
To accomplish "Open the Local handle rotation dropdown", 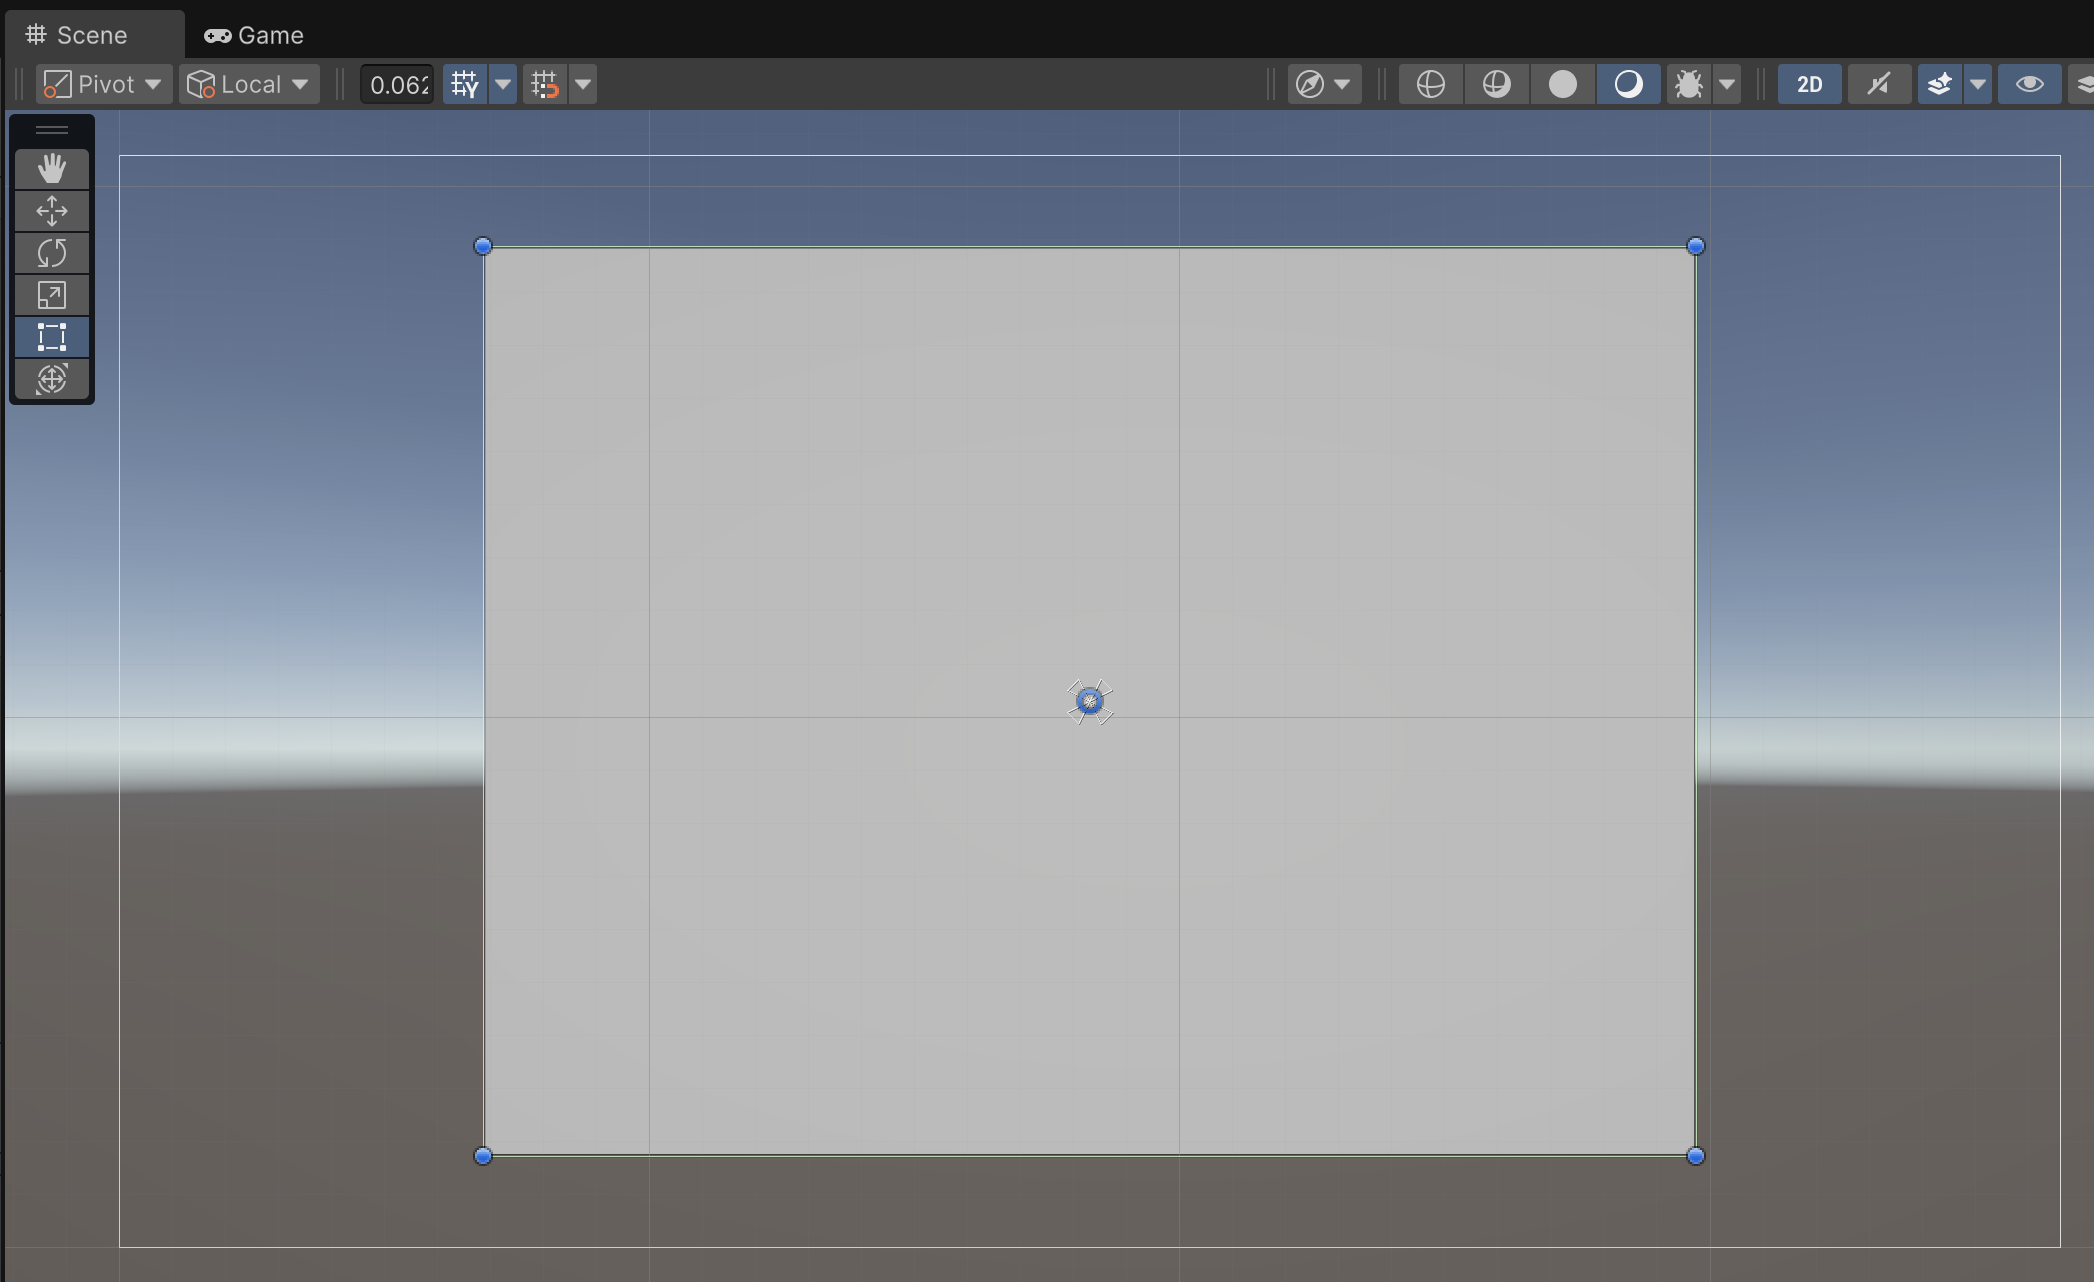I will pyautogui.click(x=249, y=84).
